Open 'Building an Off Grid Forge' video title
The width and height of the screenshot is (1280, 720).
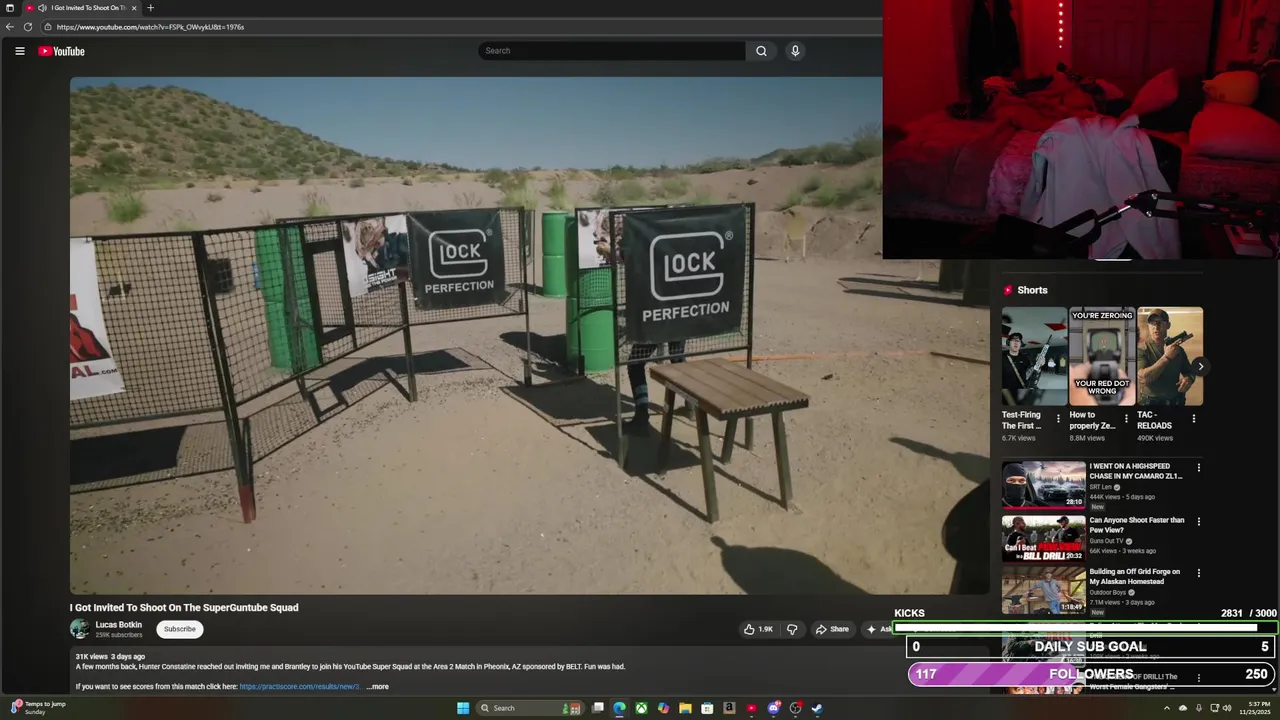coord(1135,577)
